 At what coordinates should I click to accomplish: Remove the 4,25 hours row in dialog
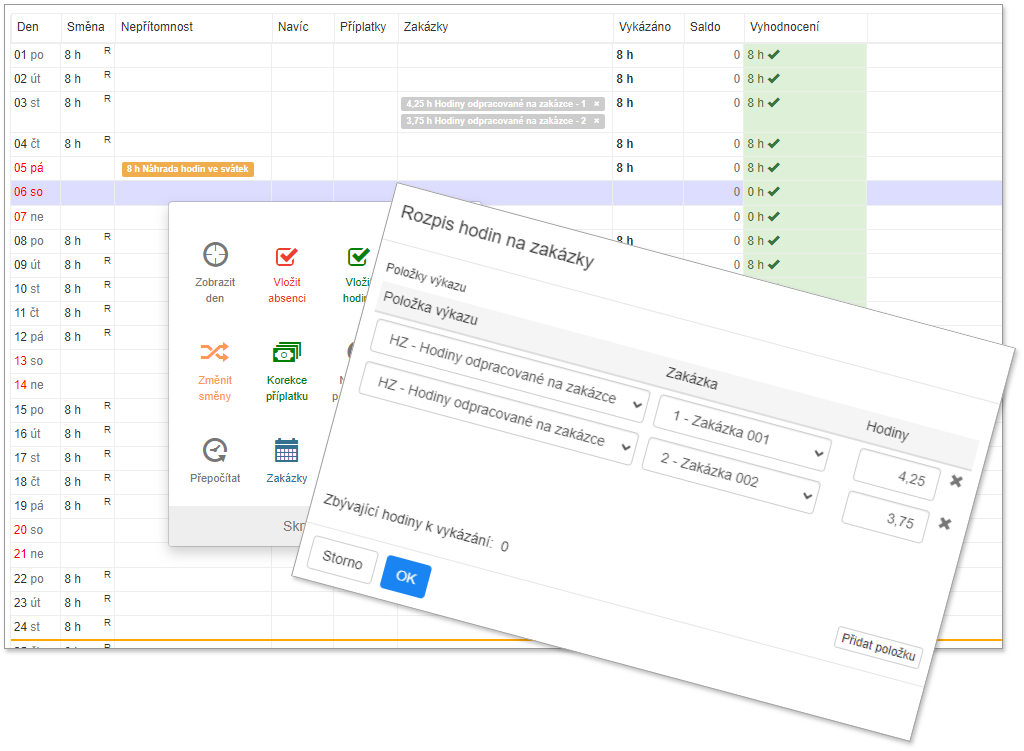coord(956,481)
